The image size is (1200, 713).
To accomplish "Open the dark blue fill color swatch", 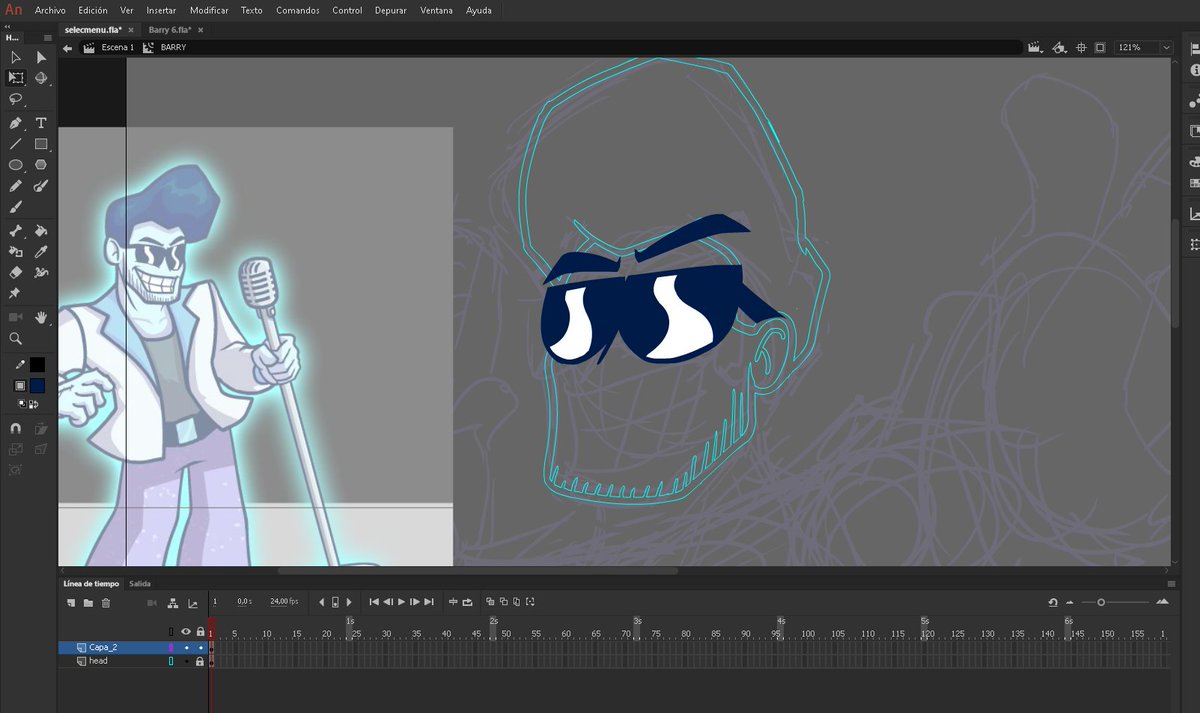I will [37, 385].
